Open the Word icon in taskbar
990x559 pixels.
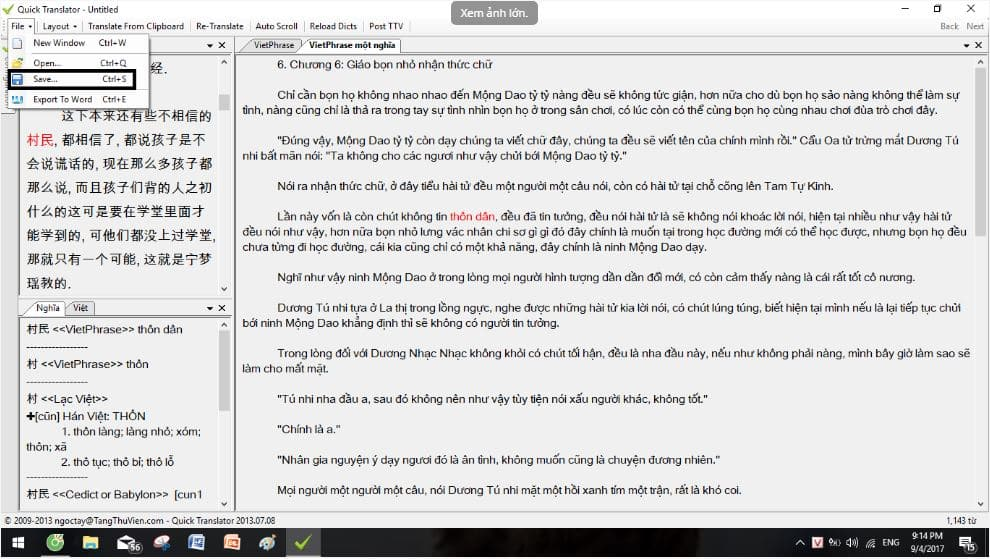click(197, 544)
